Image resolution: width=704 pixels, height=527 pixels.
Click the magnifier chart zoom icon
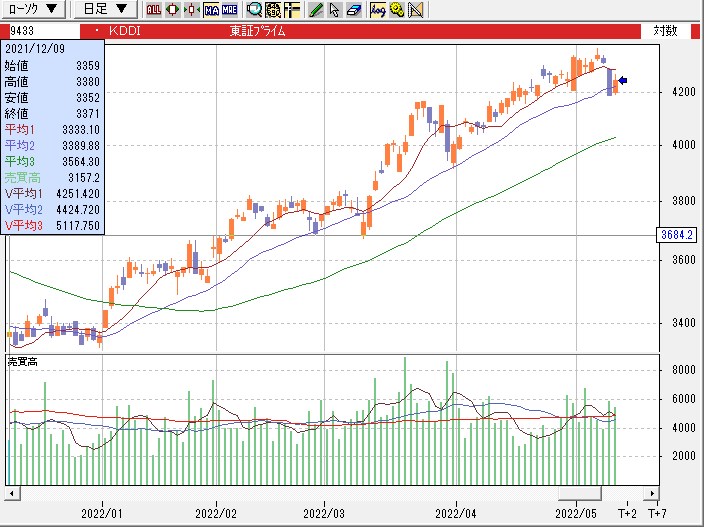254,10
